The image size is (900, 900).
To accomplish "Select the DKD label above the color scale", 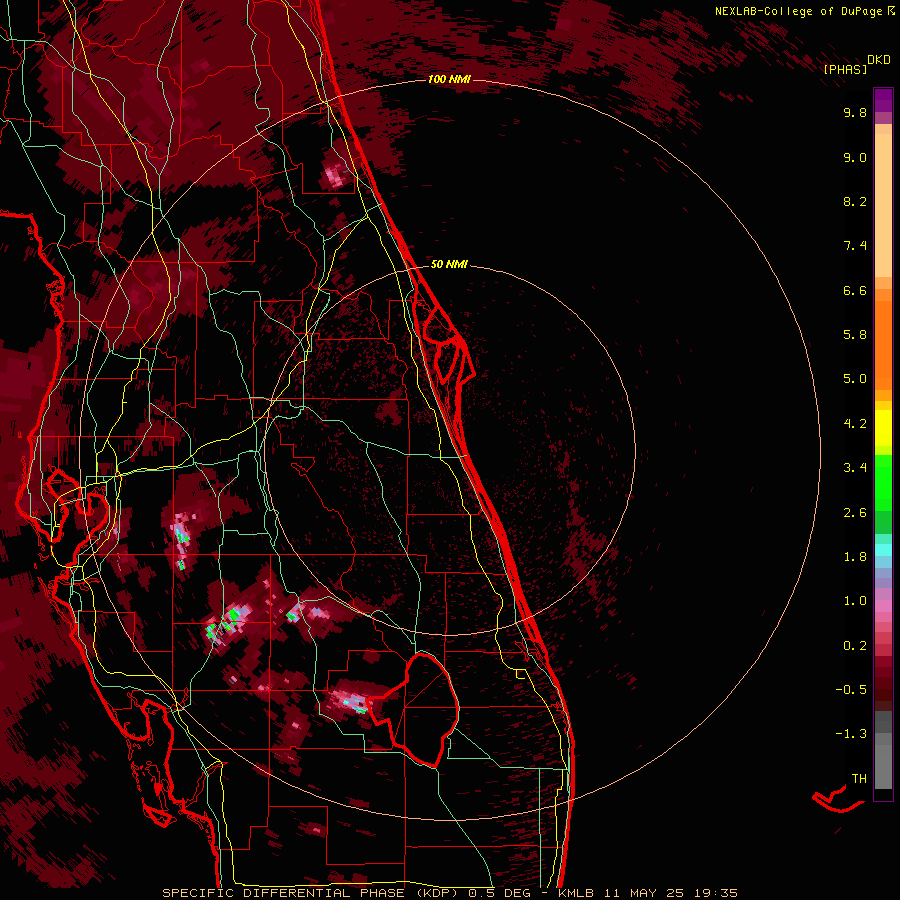I will click(879, 60).
